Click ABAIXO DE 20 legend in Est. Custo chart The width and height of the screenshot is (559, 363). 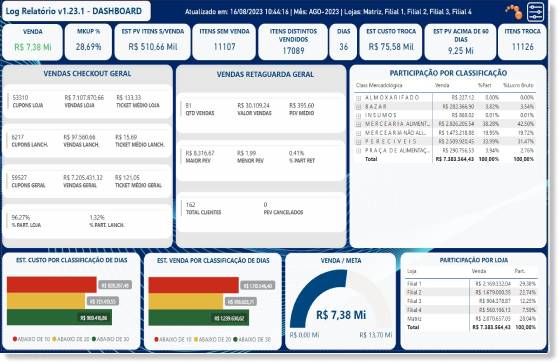(71, 339)
